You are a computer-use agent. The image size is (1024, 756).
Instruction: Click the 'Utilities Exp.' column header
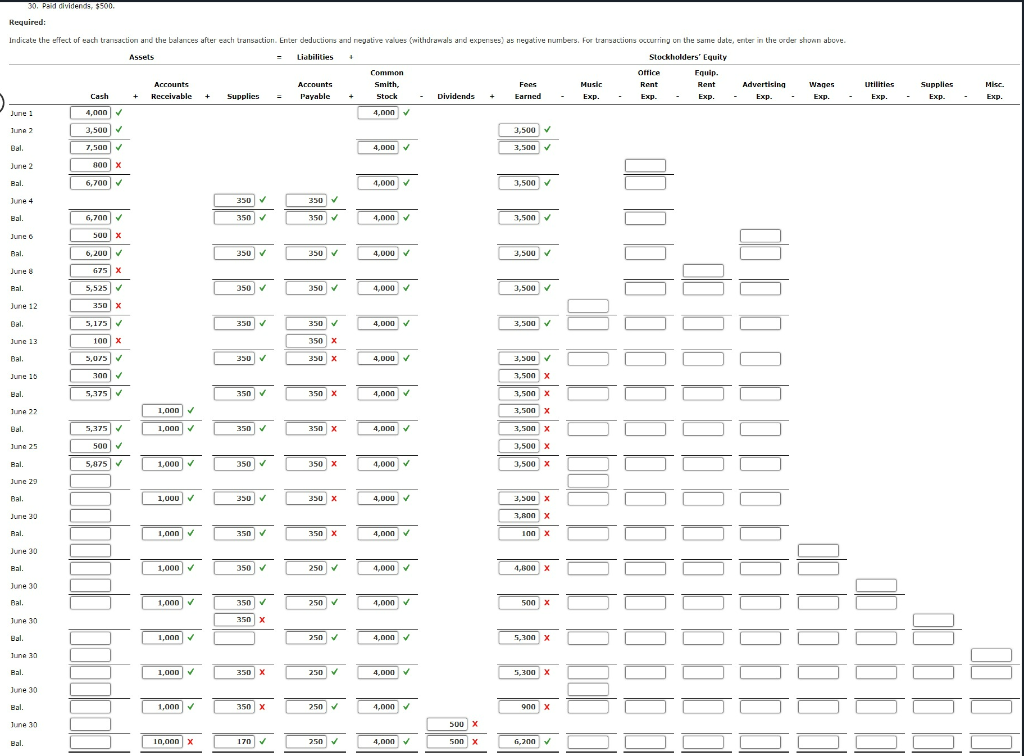879,90
